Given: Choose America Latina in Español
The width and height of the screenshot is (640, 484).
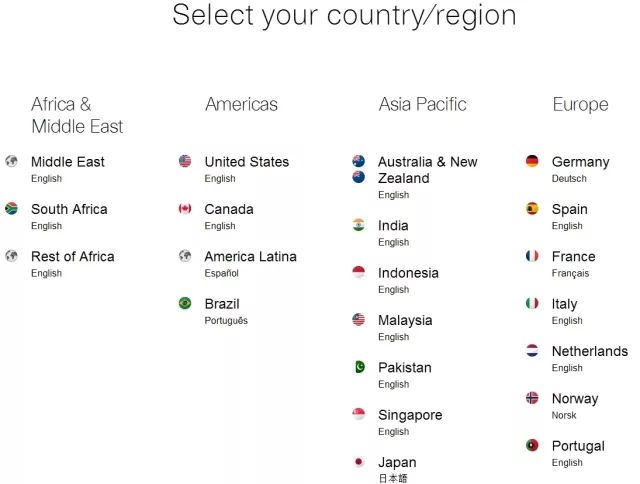Looking at the screenshot, I should coord(250,256).
